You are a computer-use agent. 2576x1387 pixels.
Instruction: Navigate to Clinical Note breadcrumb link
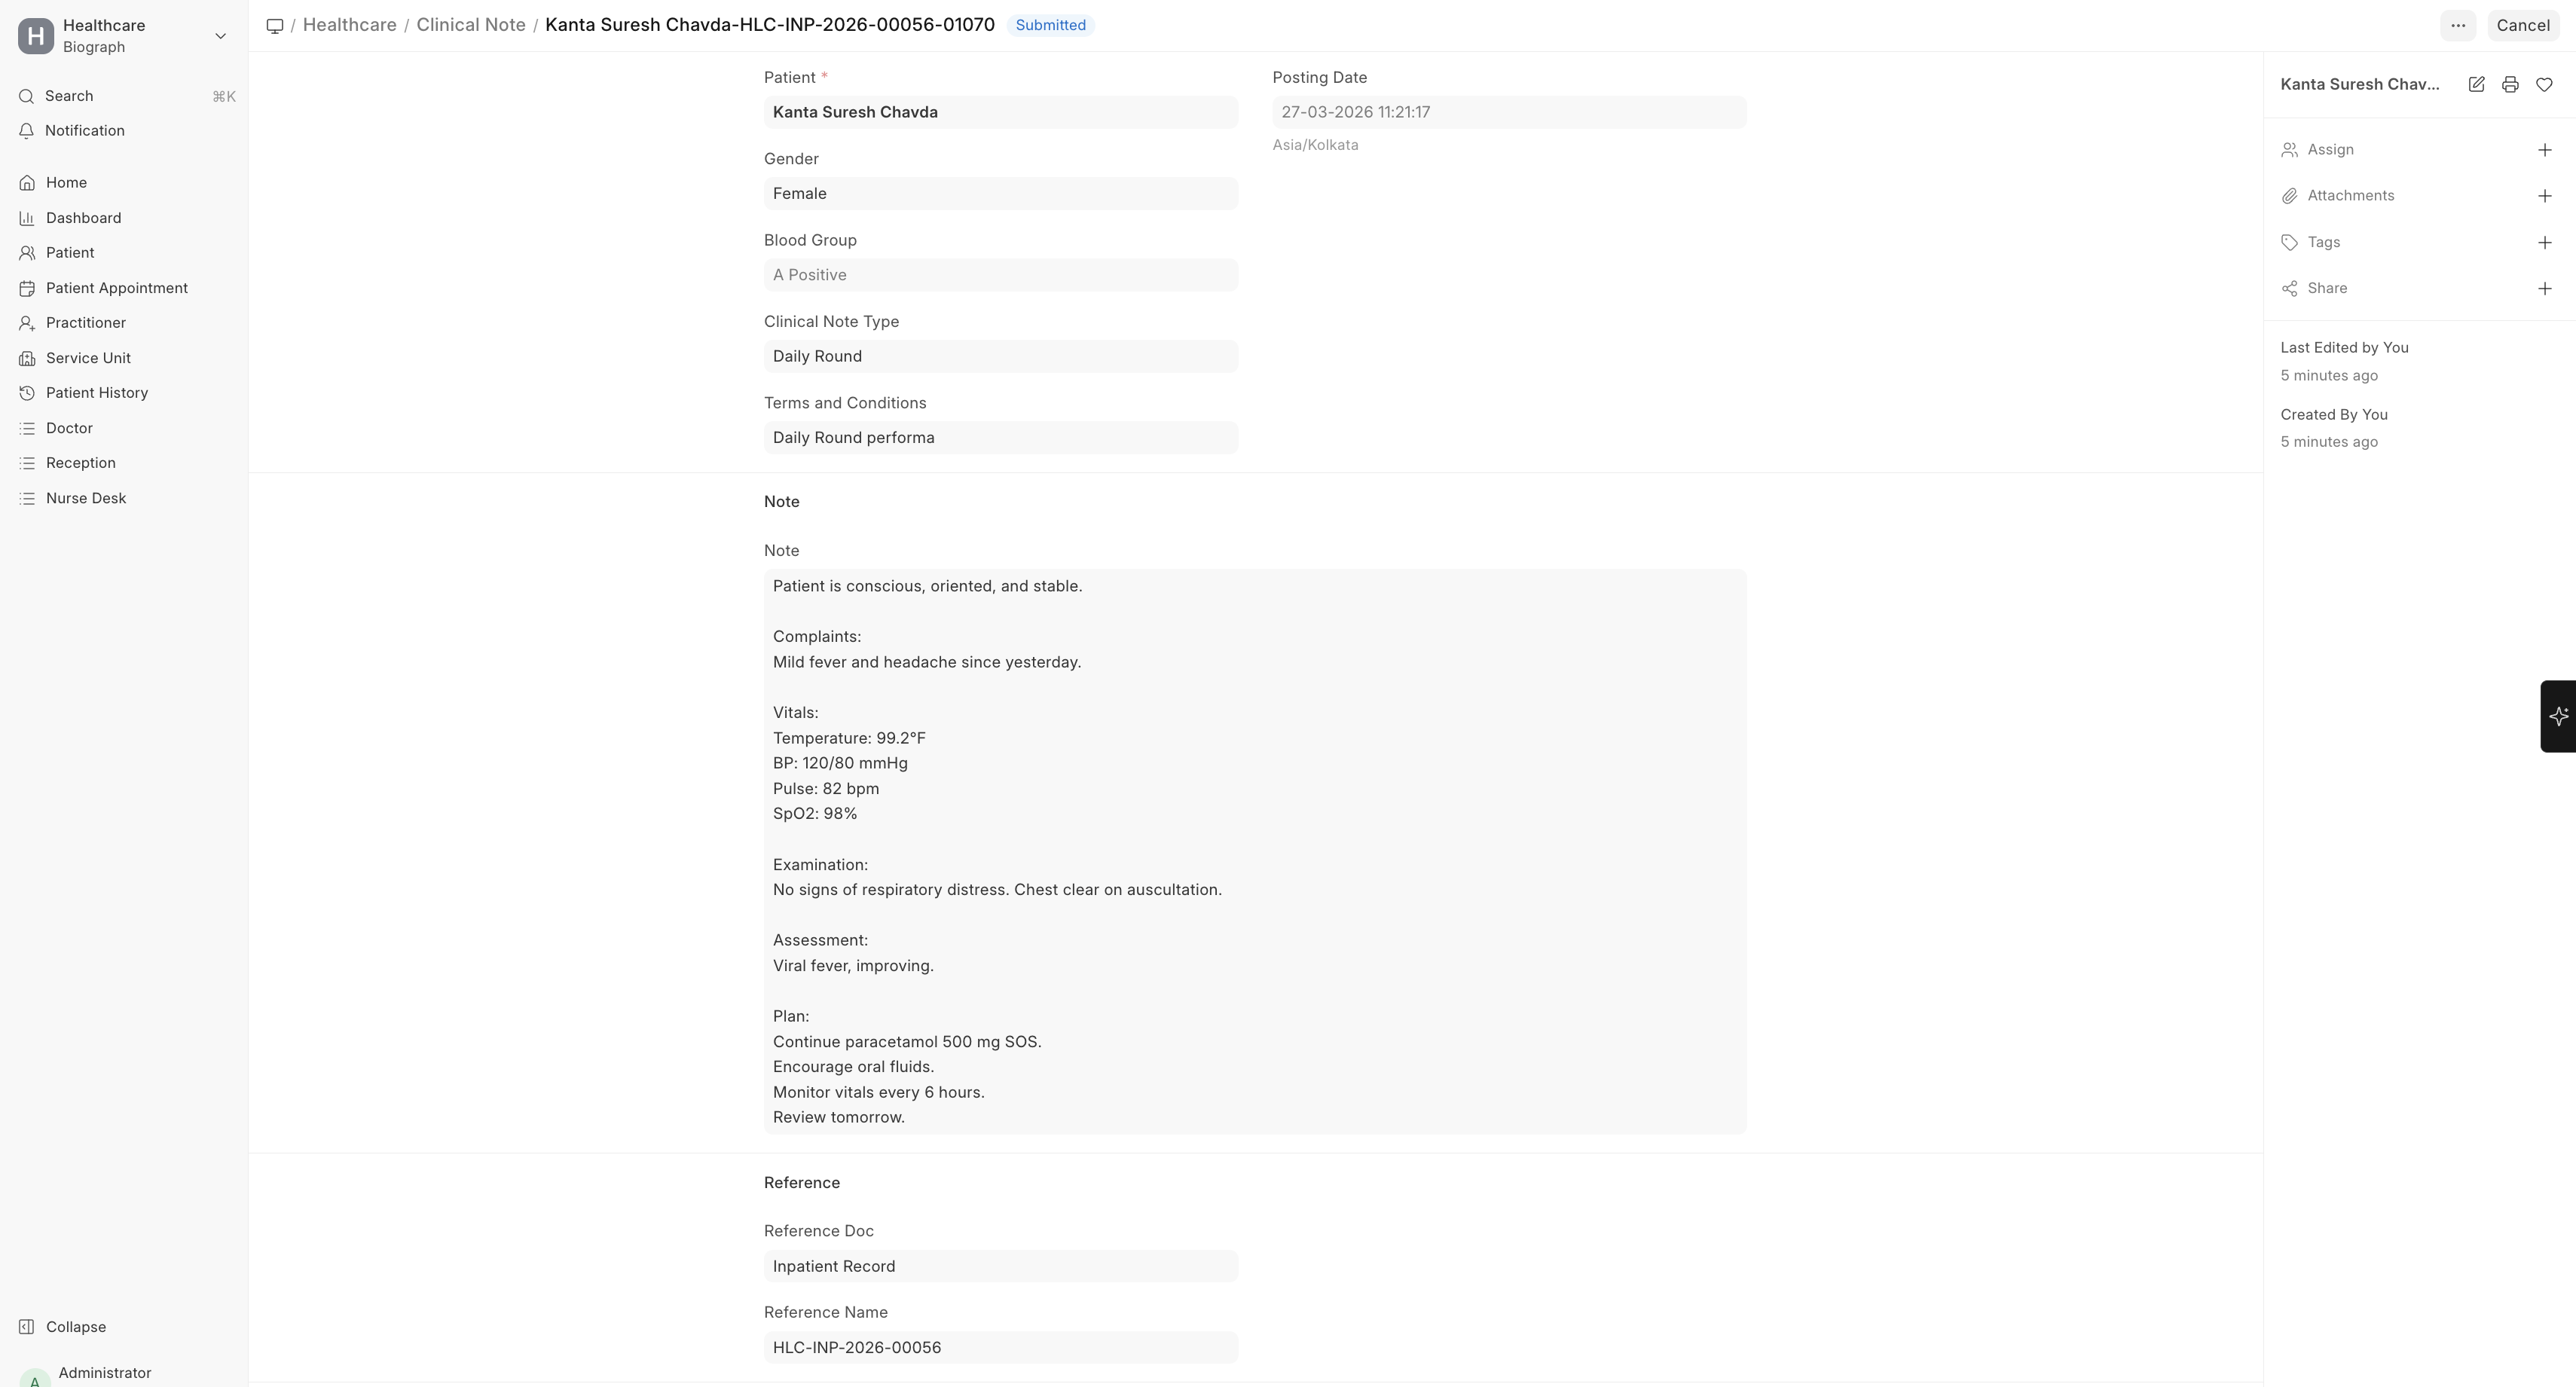tap(470, 25)
